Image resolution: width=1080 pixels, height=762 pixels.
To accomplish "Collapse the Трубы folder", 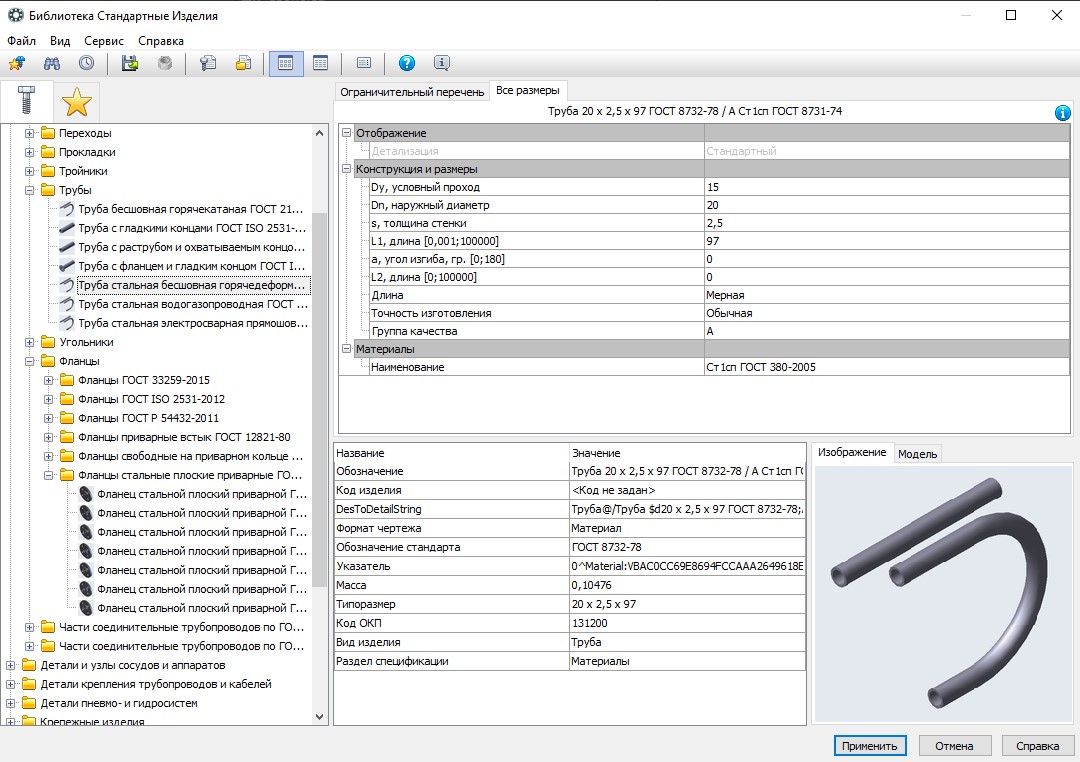I will point(30,190).
